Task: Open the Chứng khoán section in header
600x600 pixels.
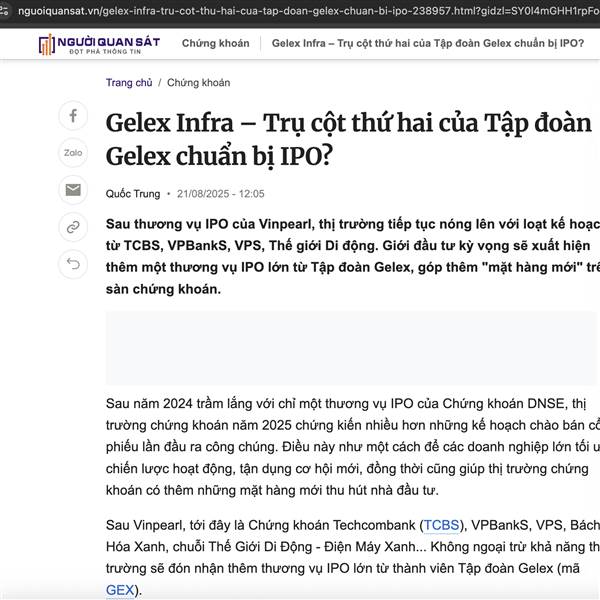Action: 215,43
